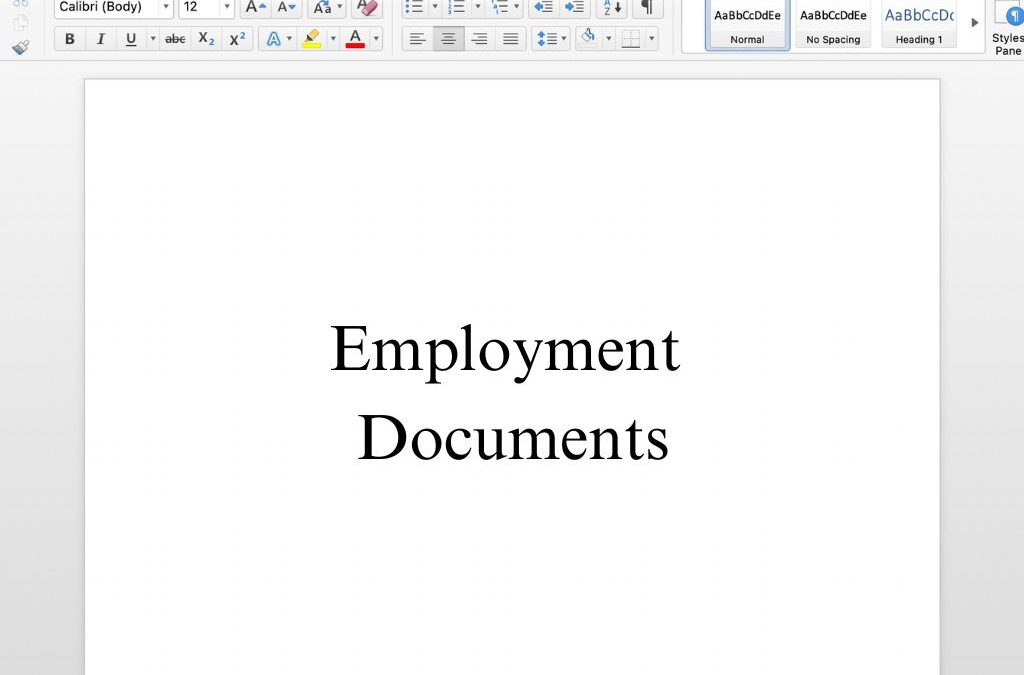
Task: Apply borders button
Action: pyautogui.click(x=631, y=39)
